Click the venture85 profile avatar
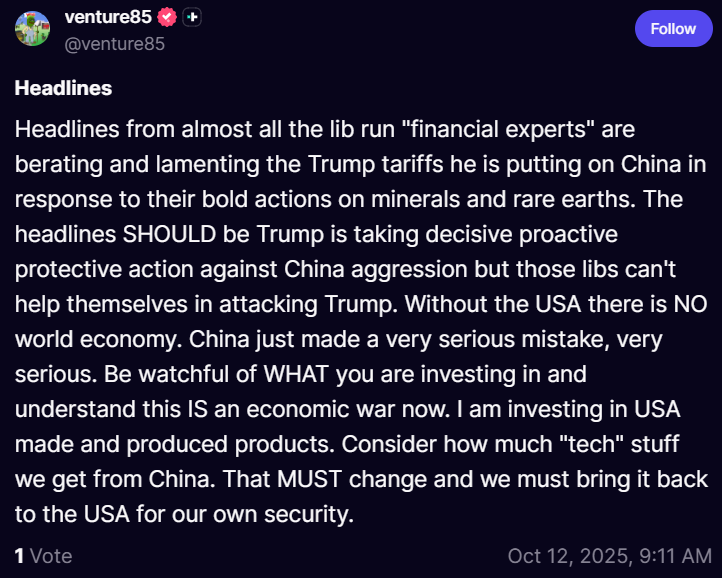The image size is (722, 578). [x=31, y=29]
